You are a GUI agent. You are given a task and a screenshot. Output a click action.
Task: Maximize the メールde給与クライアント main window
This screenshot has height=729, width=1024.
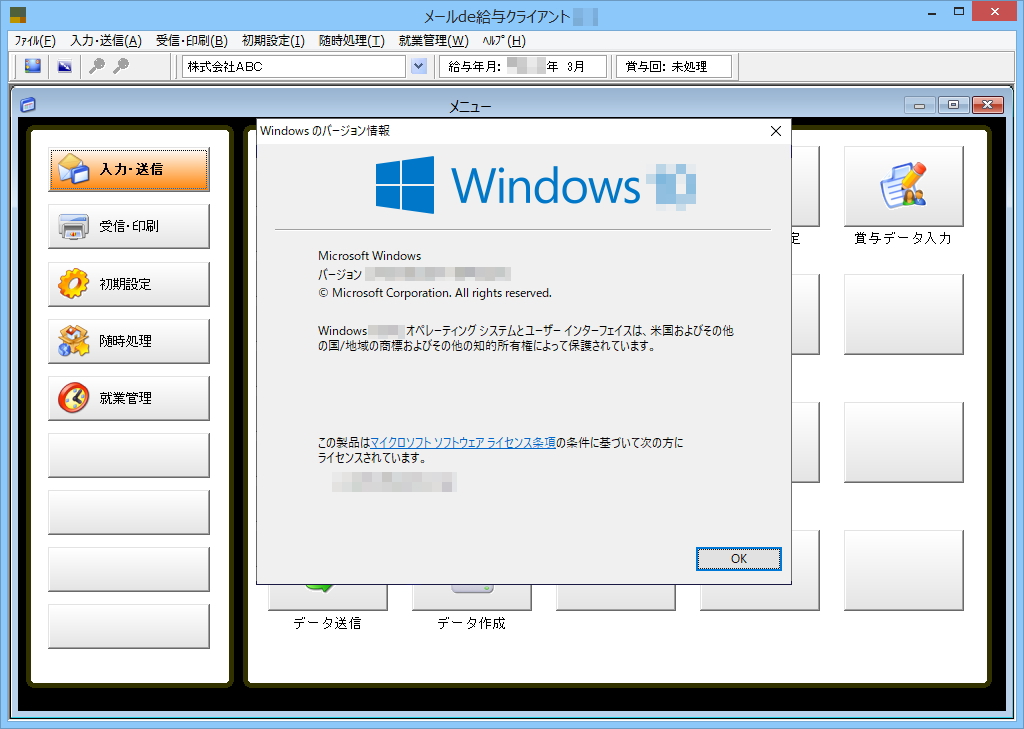[x=959, y=12]
